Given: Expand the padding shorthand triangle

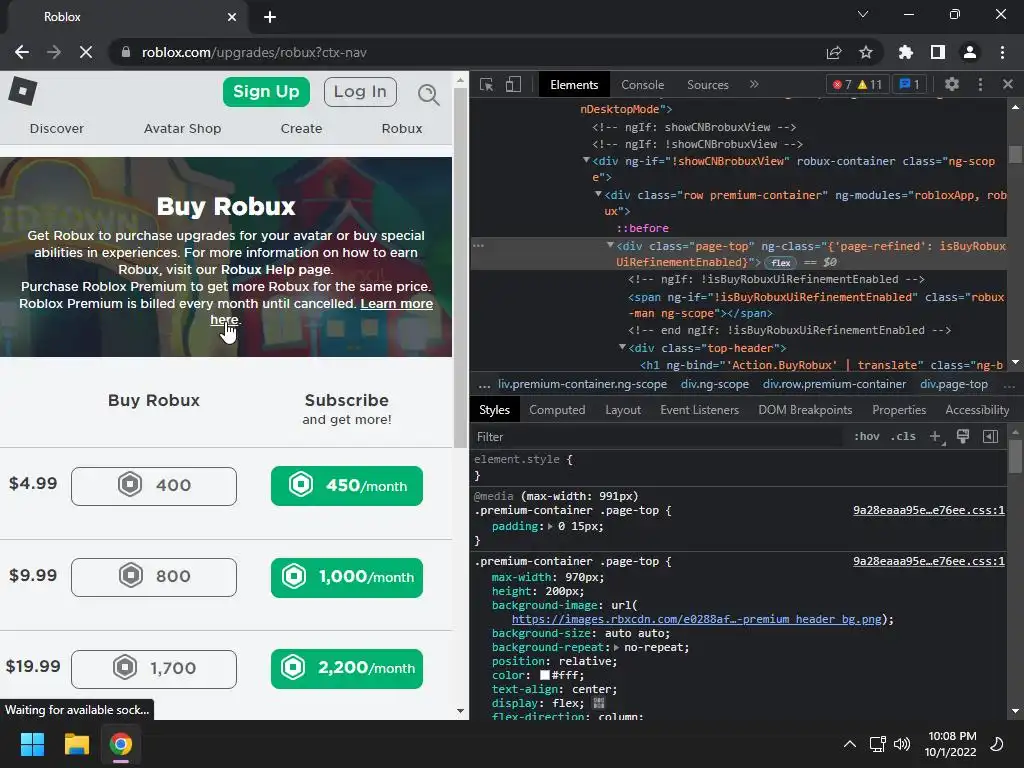Looking at the screenshot, I should [550, 526].
